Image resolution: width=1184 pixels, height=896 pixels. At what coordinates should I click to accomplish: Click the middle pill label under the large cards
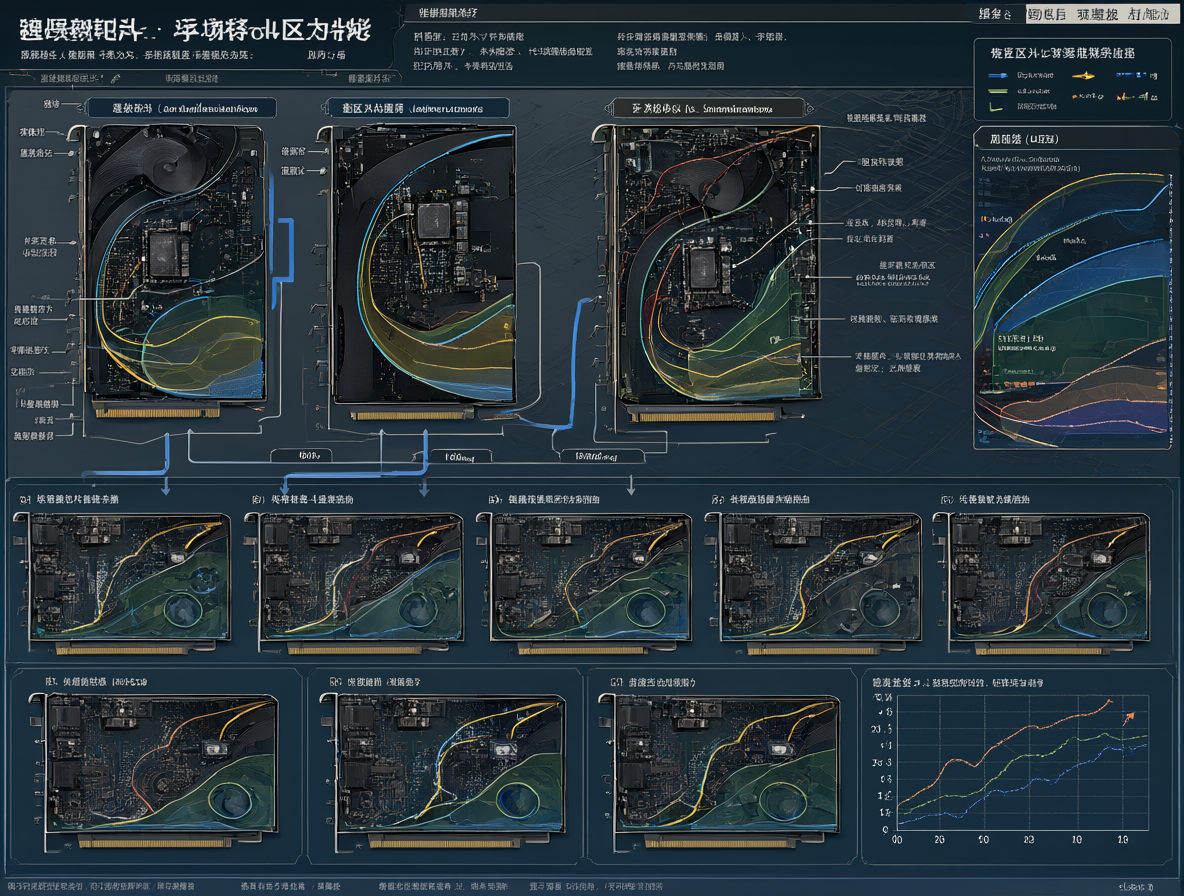(x=460, y=457)
